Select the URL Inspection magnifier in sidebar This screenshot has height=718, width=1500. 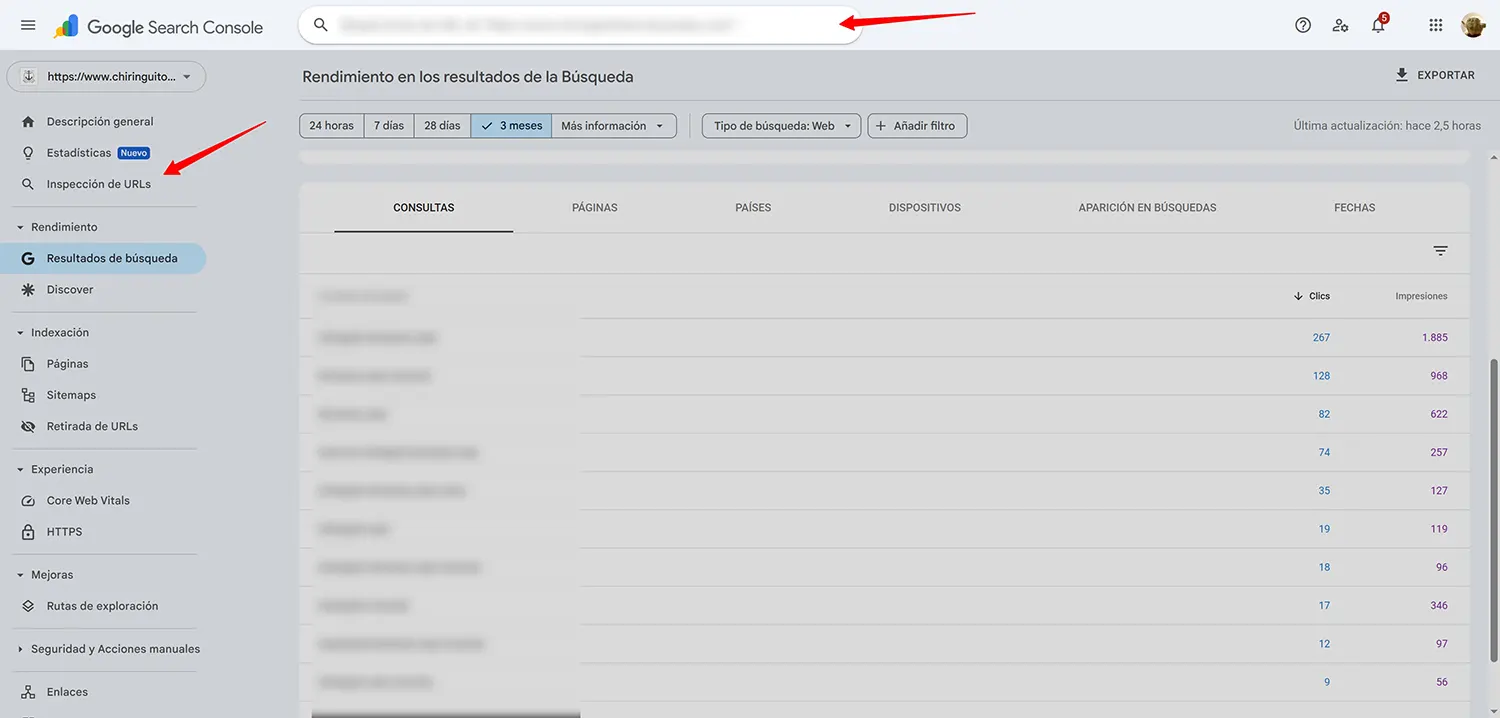coord(28,183)
